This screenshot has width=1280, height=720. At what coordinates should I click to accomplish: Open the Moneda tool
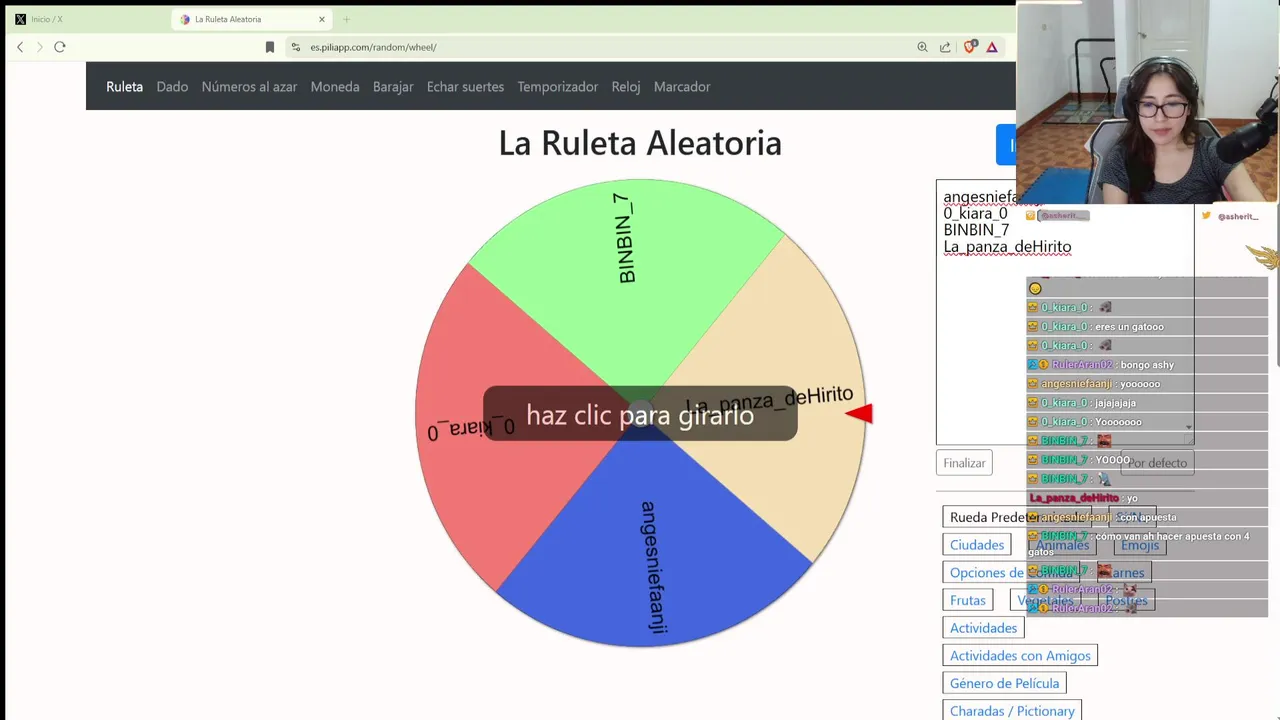pyautogui.click(x=335, y=87)
